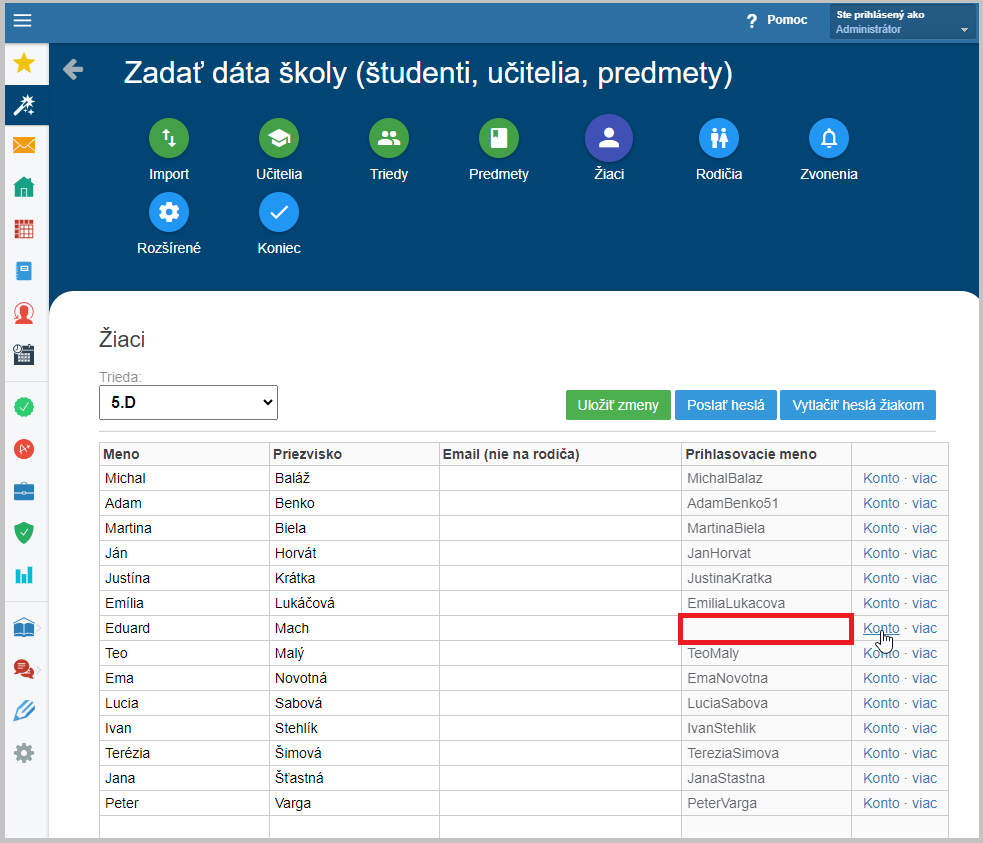Click viac link for Martina Biela
The height and width of the screenshot is (843, 983).
pos(924,528)
